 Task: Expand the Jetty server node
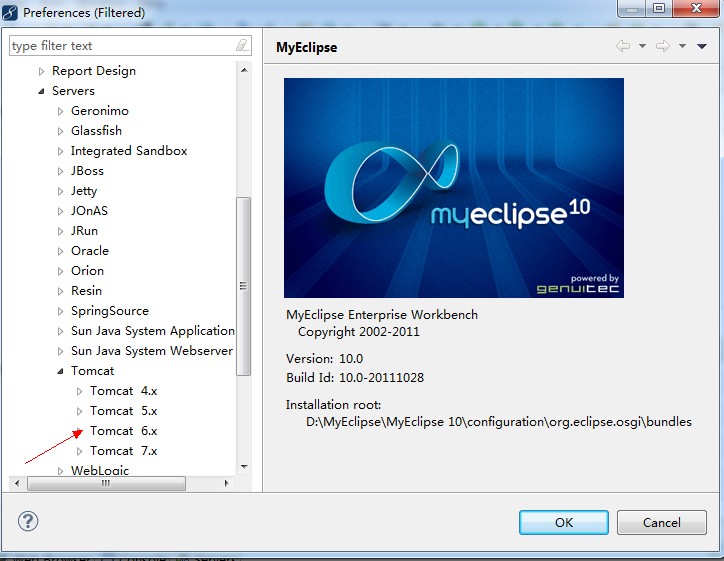tap(60, 191)
